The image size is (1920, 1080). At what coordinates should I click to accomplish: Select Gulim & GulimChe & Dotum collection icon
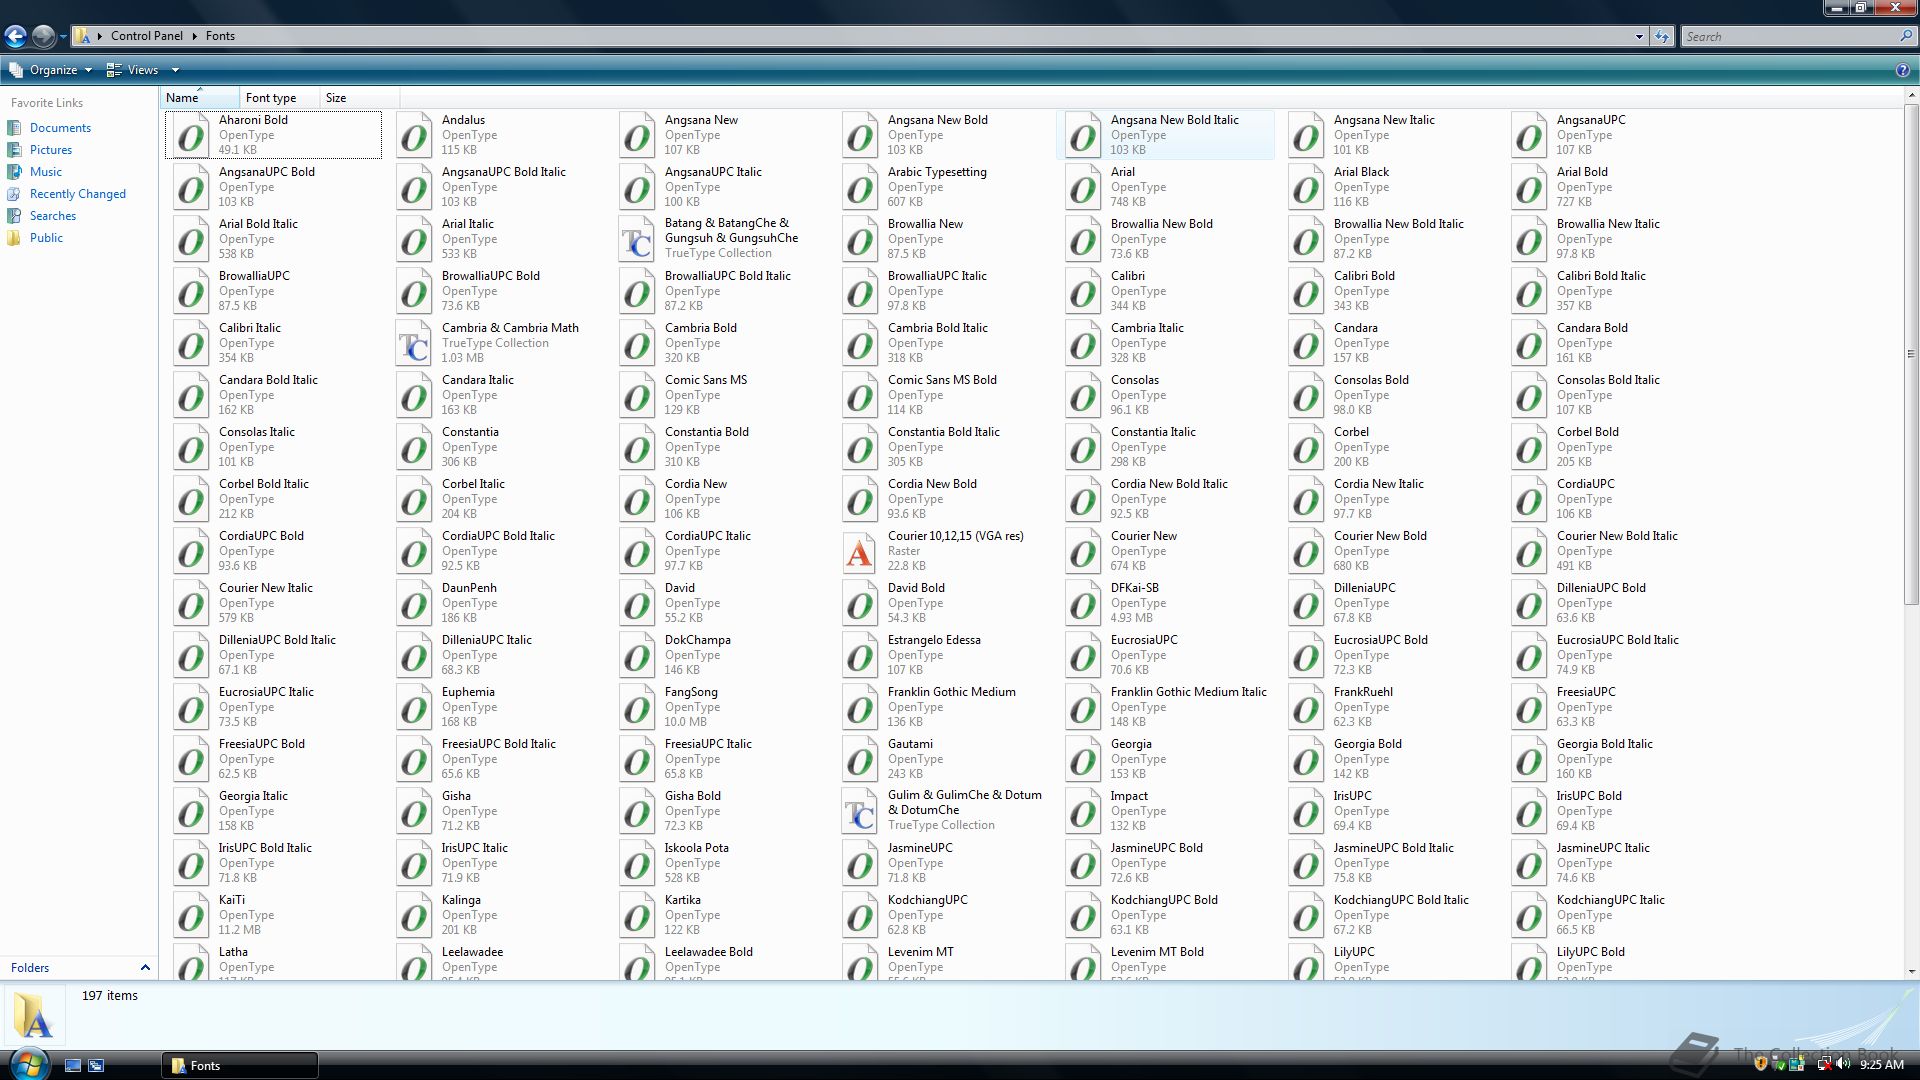pyautogui.click(x=860, y=811)
